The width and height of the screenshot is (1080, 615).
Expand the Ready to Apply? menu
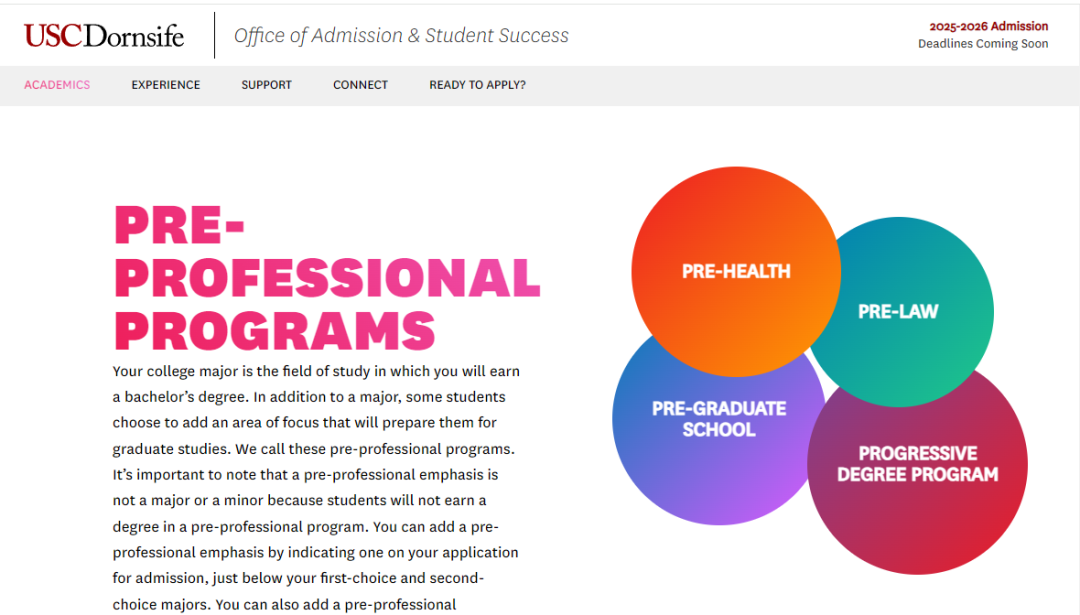pos(477,85)
